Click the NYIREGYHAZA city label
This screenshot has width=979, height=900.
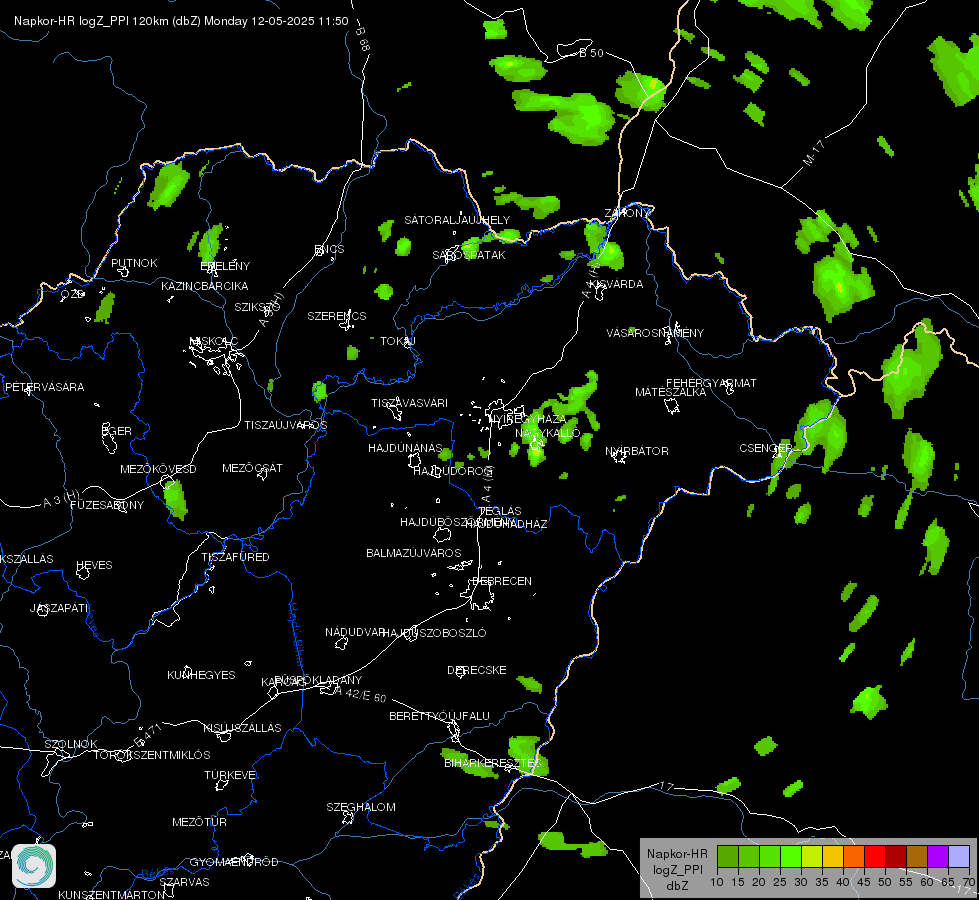[x=527, y=419]
